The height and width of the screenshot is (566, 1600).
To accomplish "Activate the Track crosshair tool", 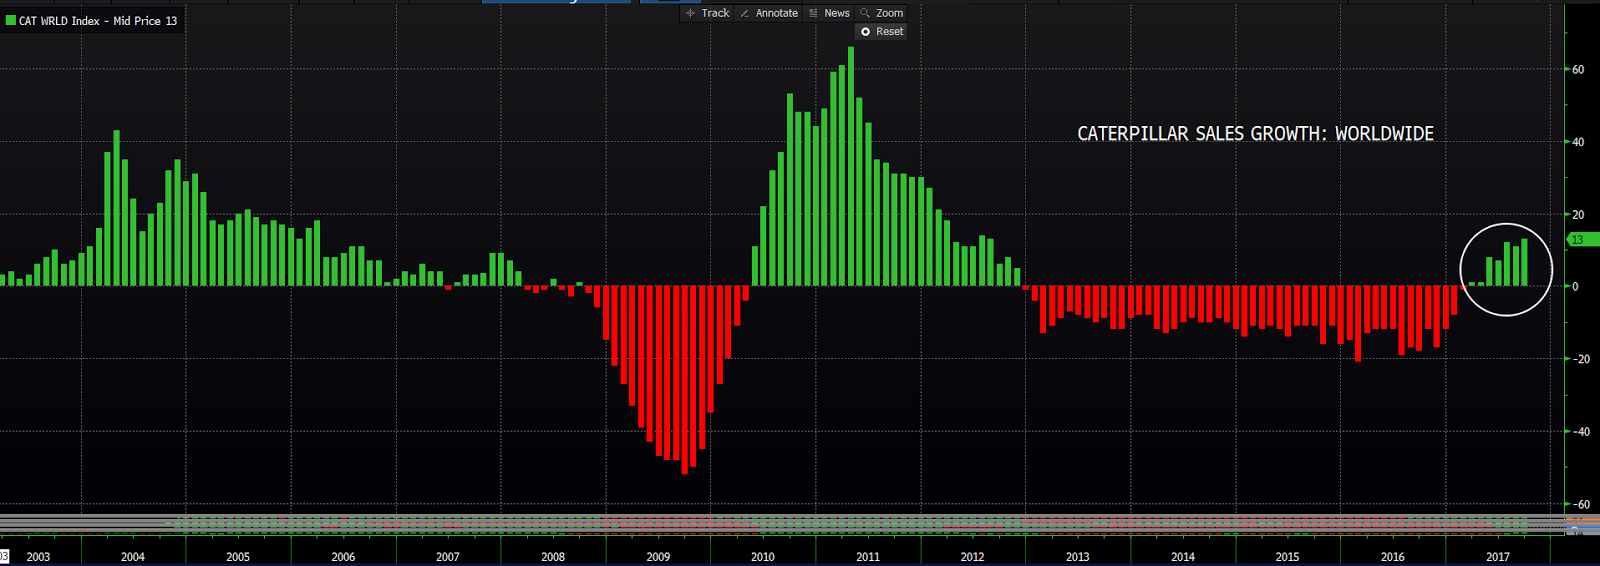I will (x=707, y=13).
